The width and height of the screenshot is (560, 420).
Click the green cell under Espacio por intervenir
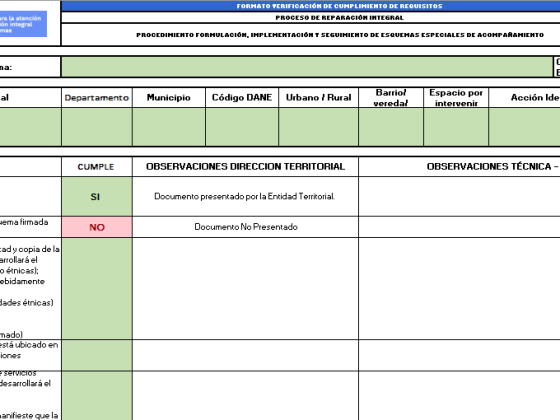[x=456, y=127]
